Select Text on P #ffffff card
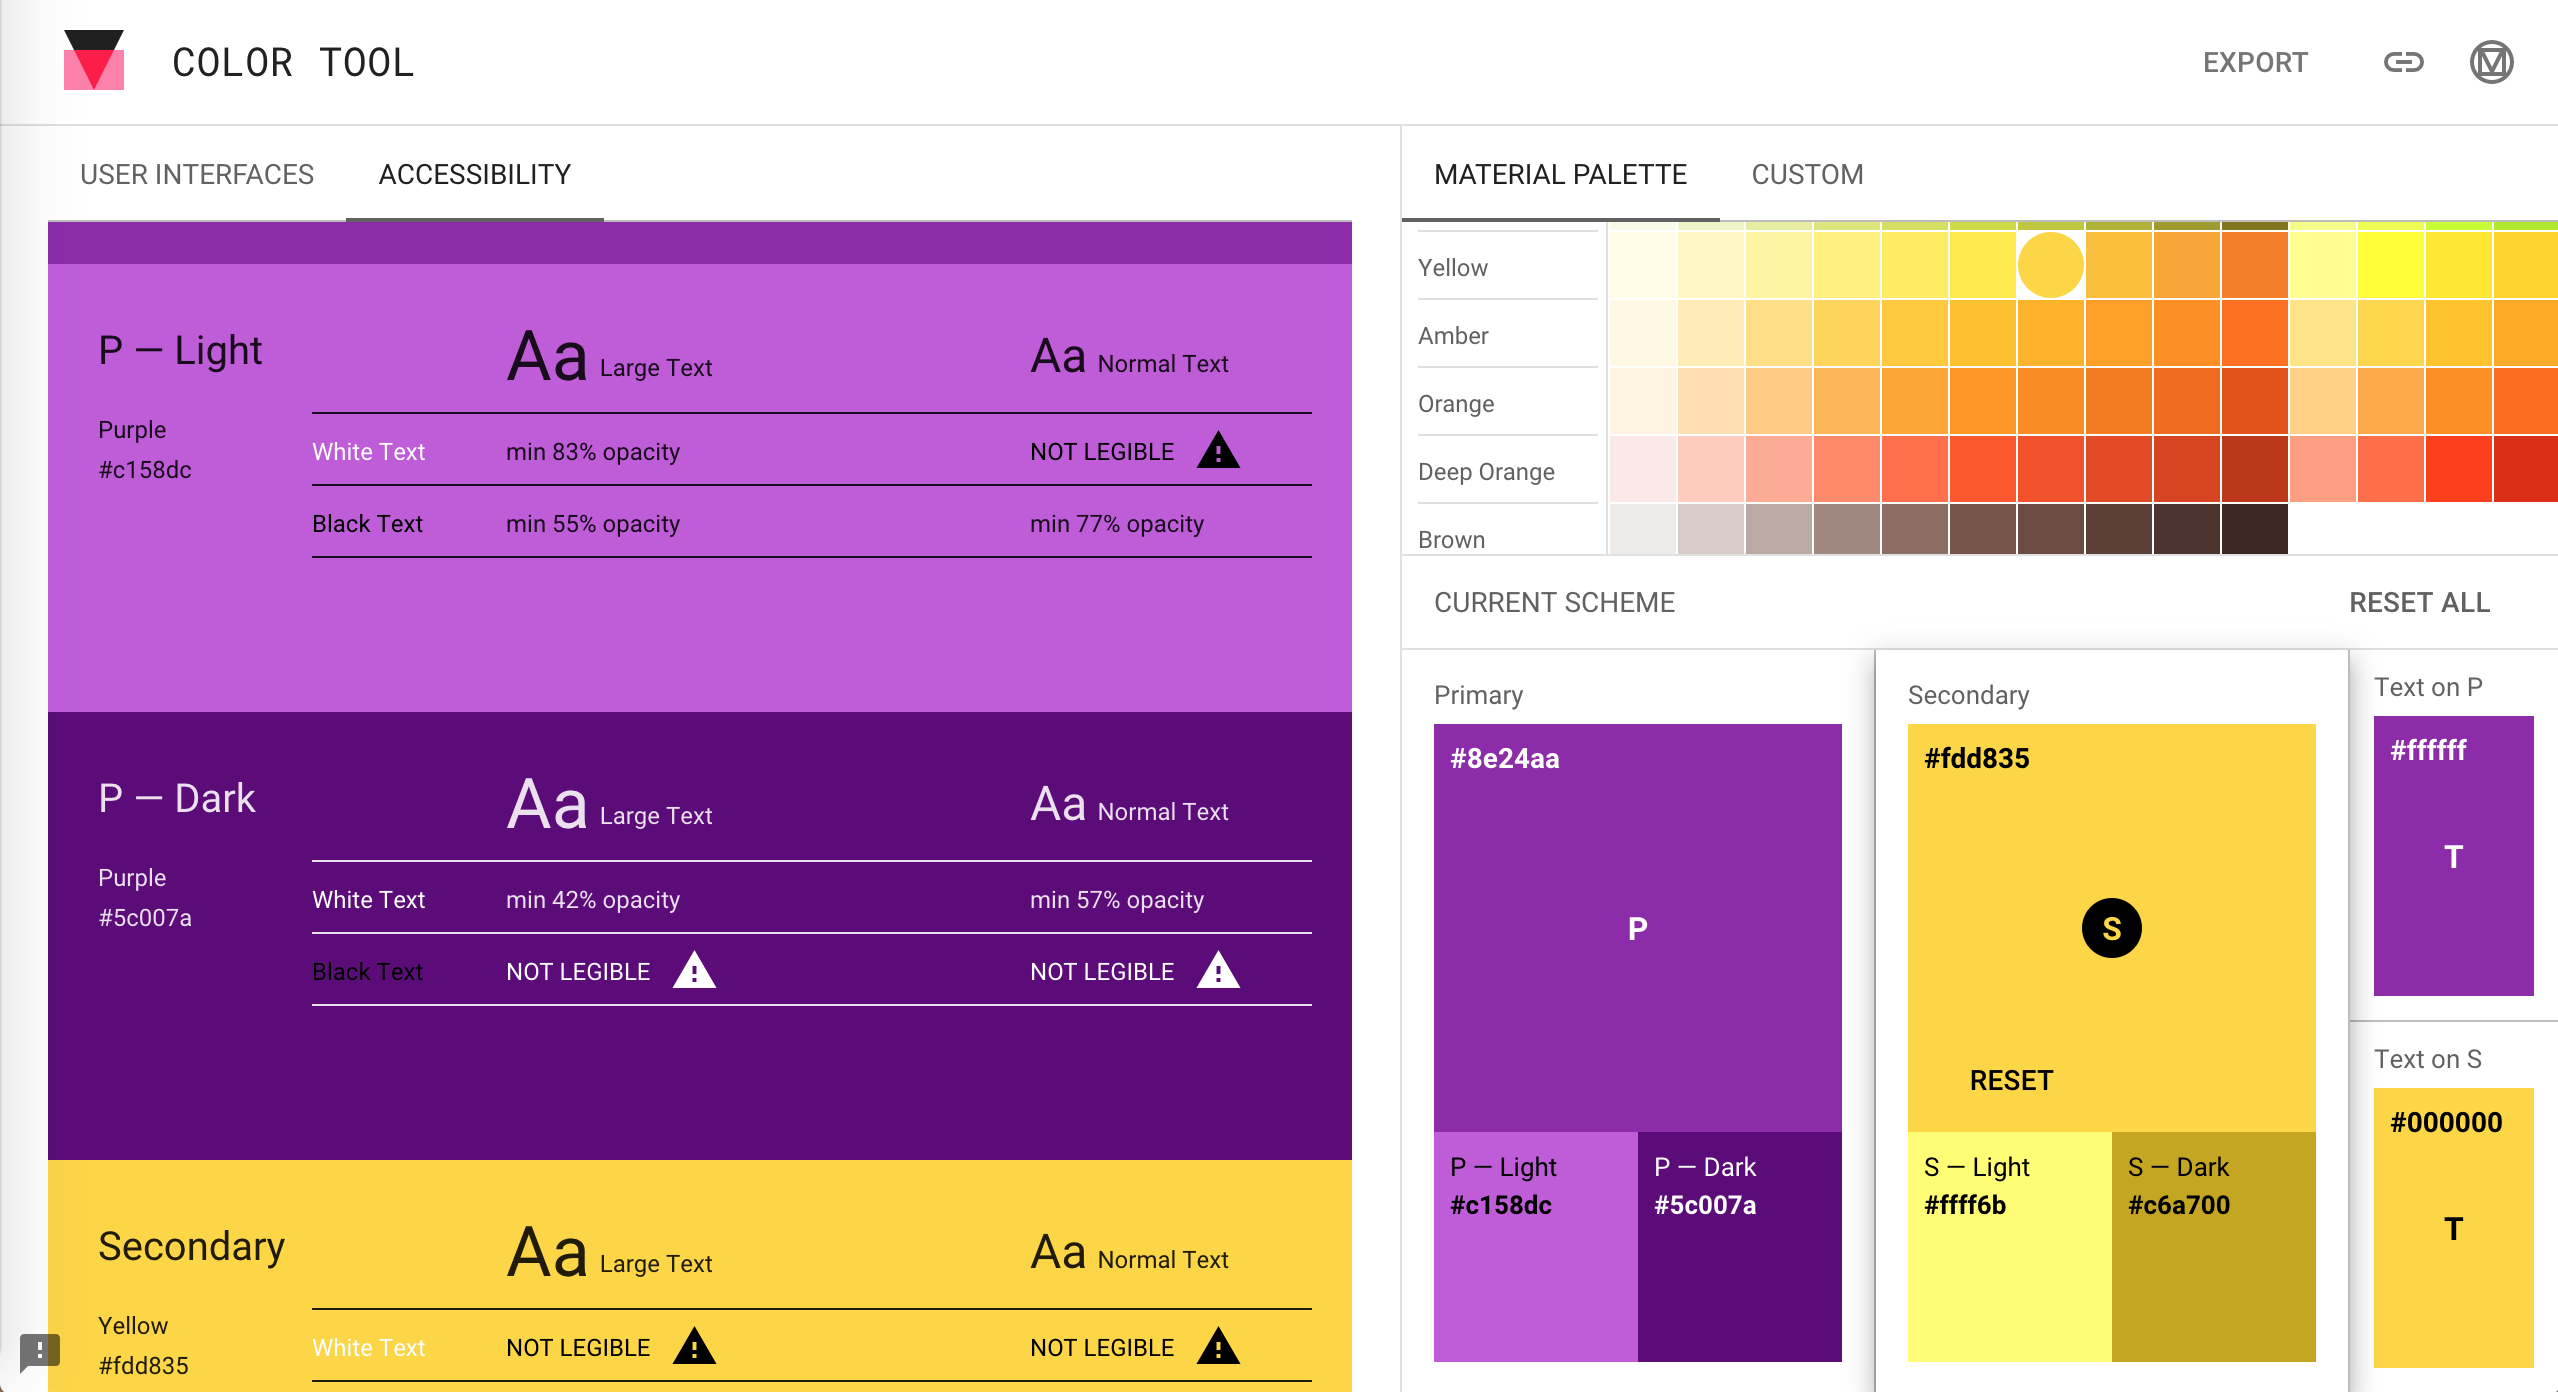 pyautogui.click(x=2453, y=856)
